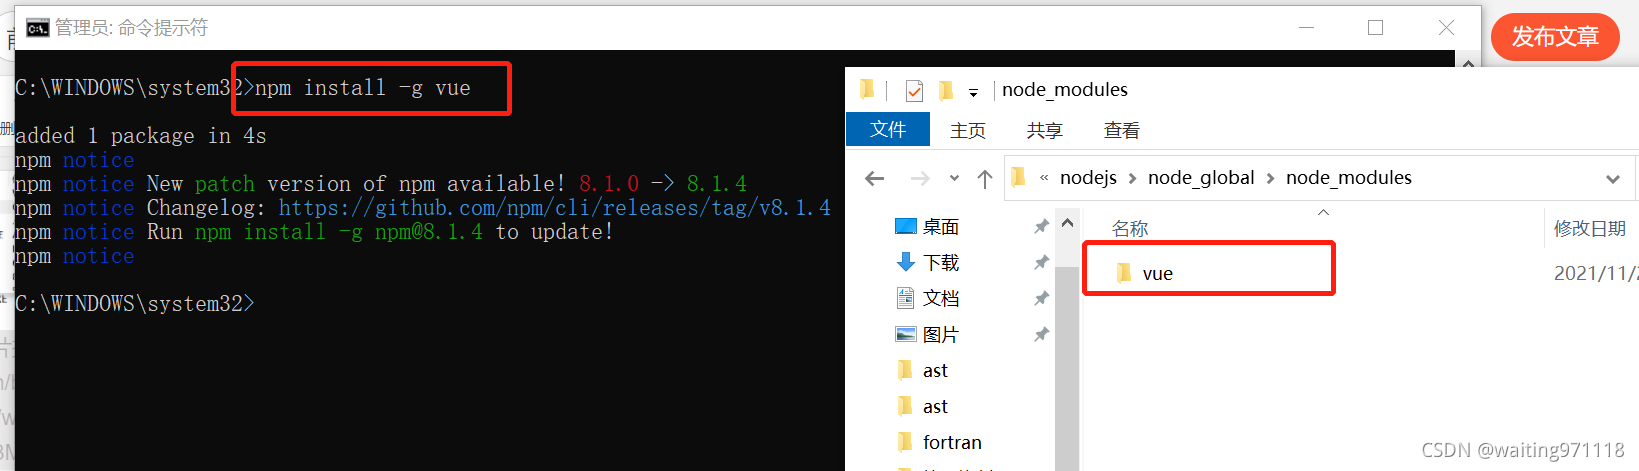Expand hidden path chevron in address bar

tap(1044, 178)
